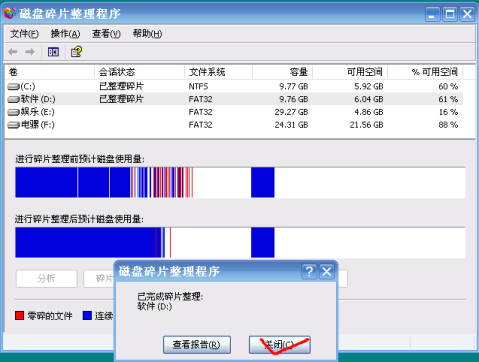Open the 查看(V) menu

click(x=106, y=34)
